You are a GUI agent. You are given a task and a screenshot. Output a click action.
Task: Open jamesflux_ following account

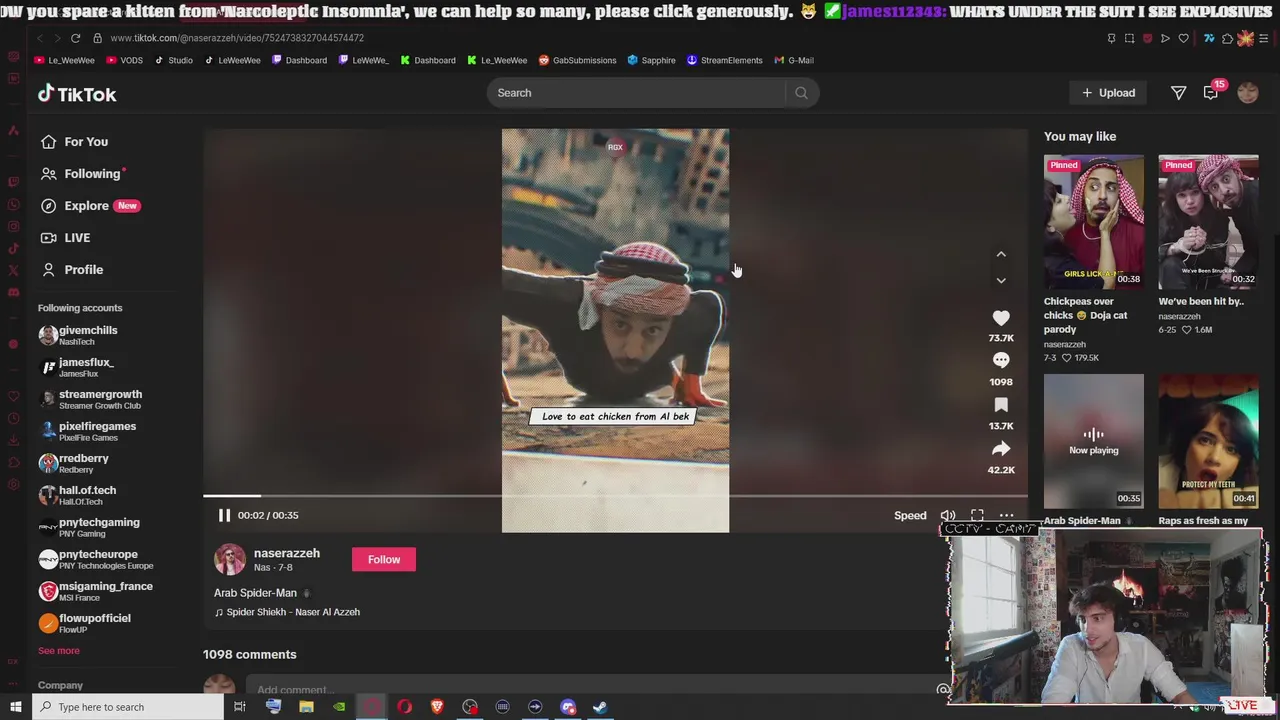tap(76, 368)
